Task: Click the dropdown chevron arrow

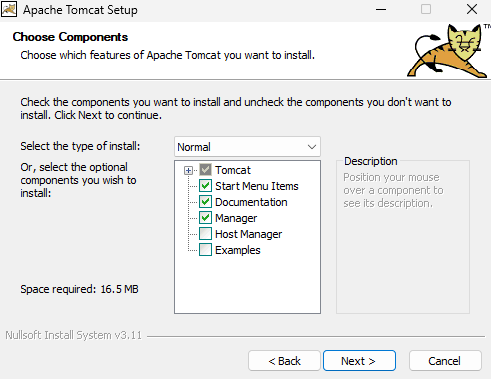Action: pos(312,147)
